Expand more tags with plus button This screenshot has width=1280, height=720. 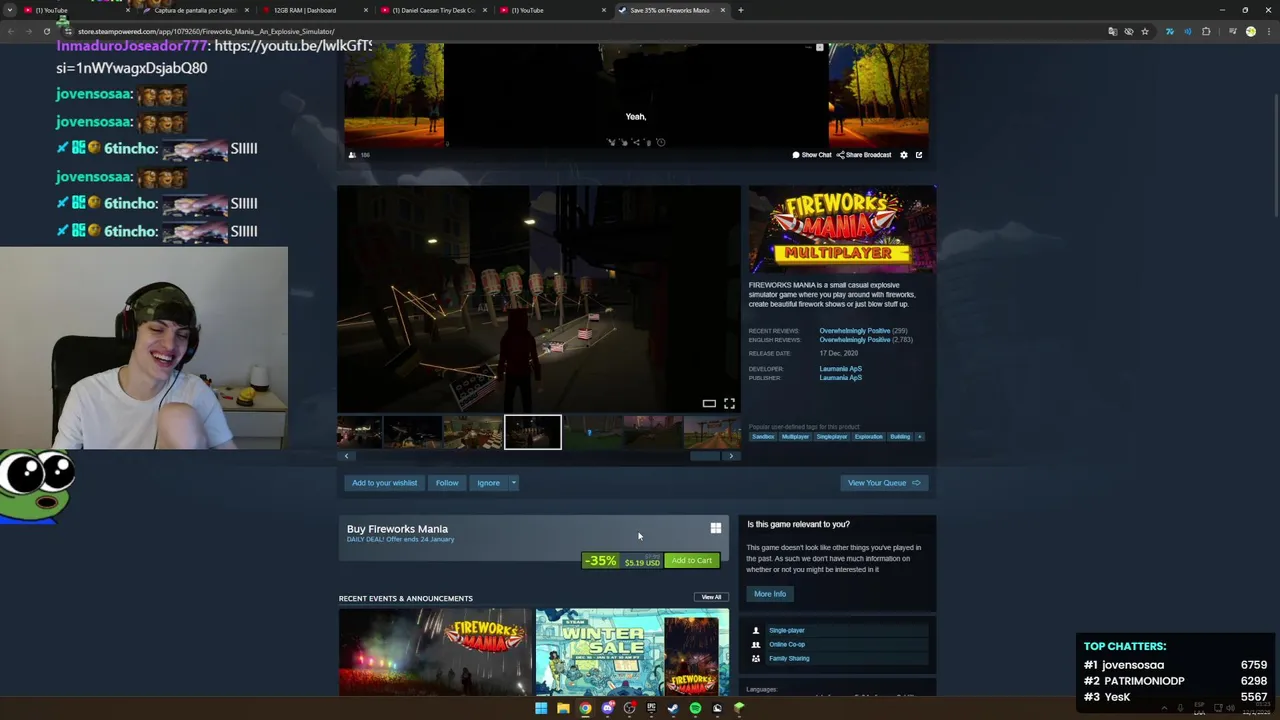[x=920, y=437]
